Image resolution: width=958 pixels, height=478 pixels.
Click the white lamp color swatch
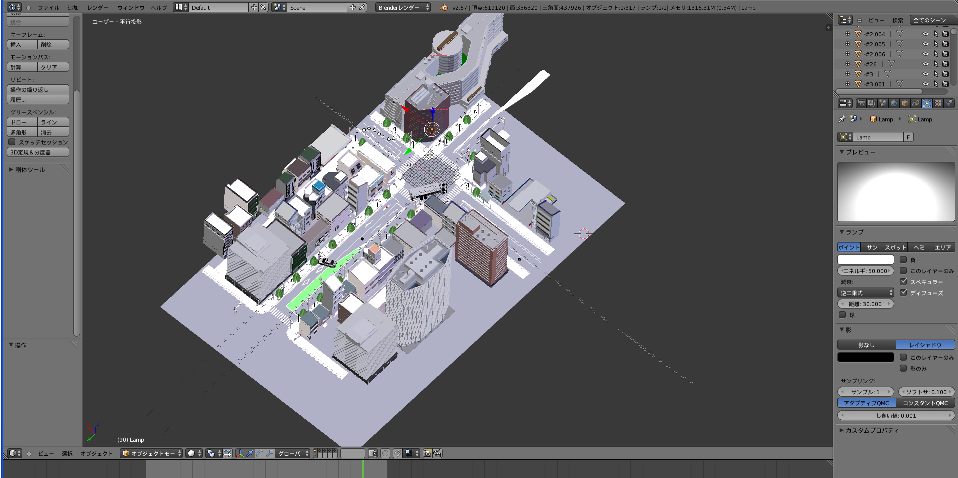866,260
